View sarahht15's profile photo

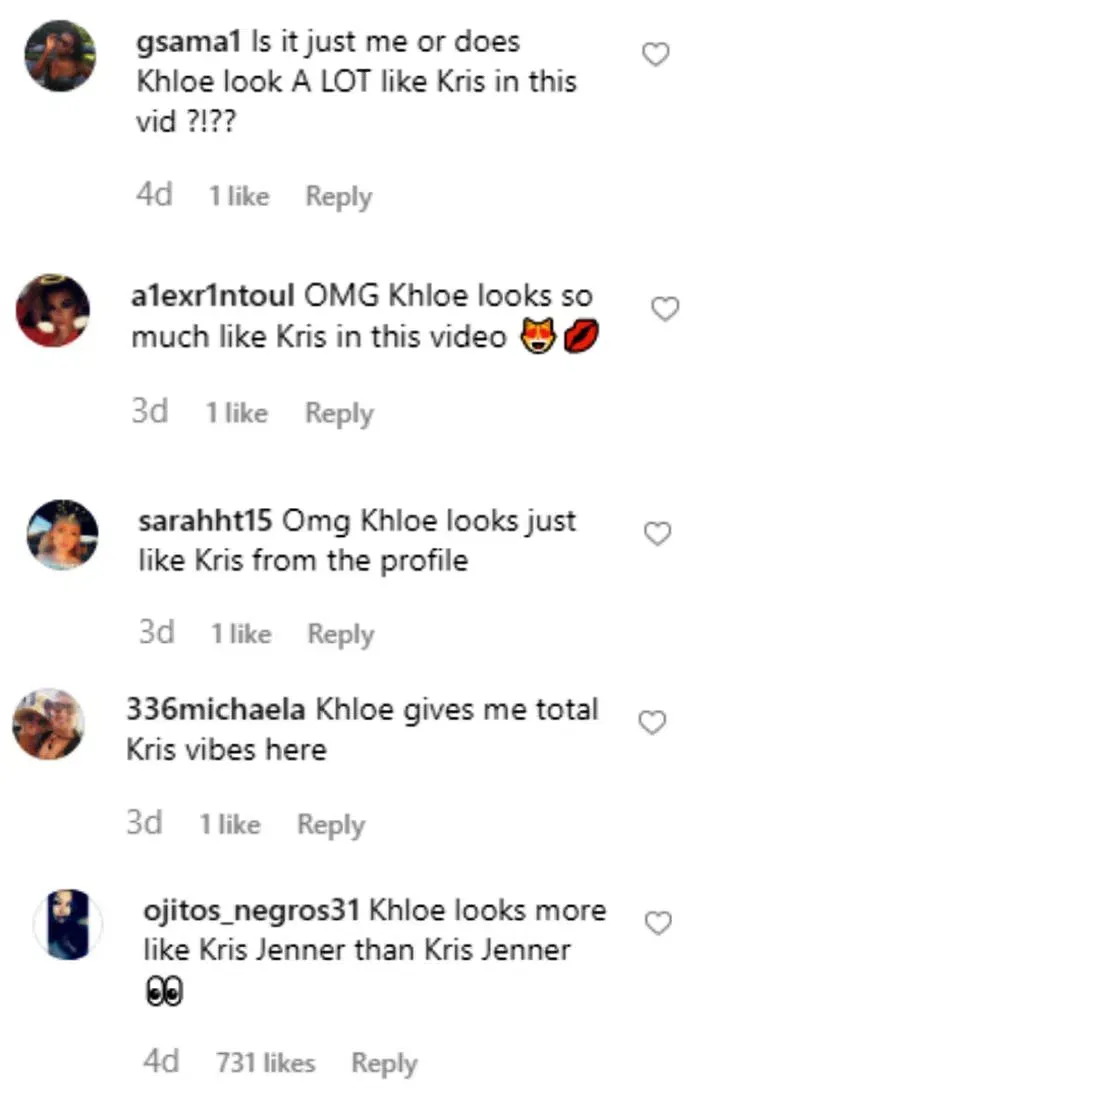point(62,535)
